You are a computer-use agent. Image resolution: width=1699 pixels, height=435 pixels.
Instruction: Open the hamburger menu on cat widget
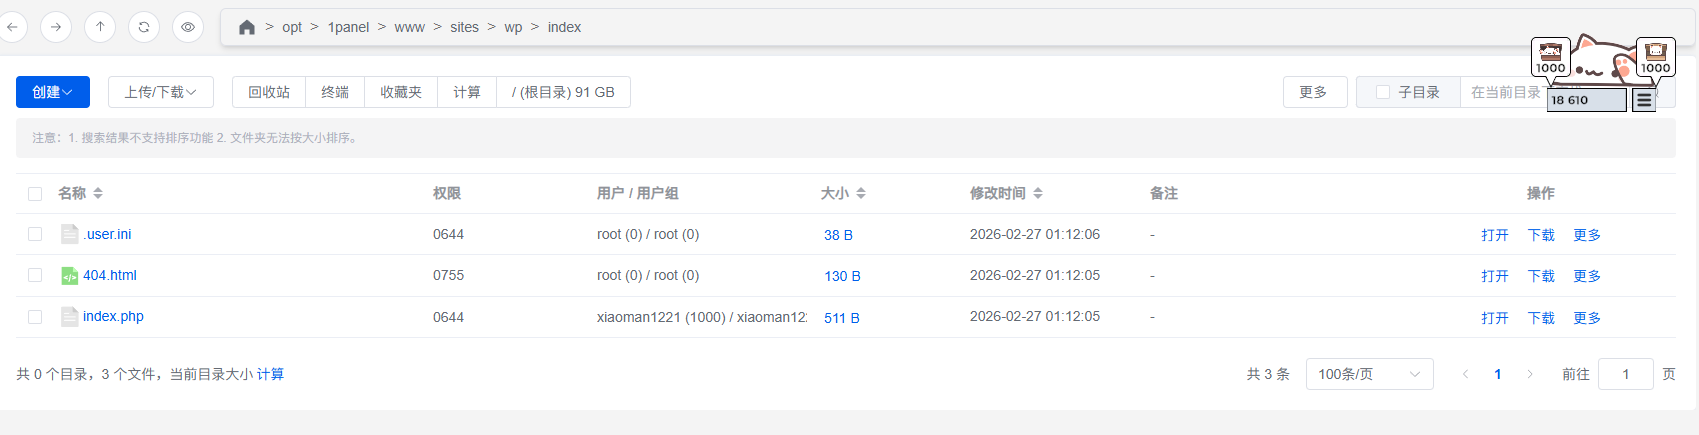tap(1643, 100)
